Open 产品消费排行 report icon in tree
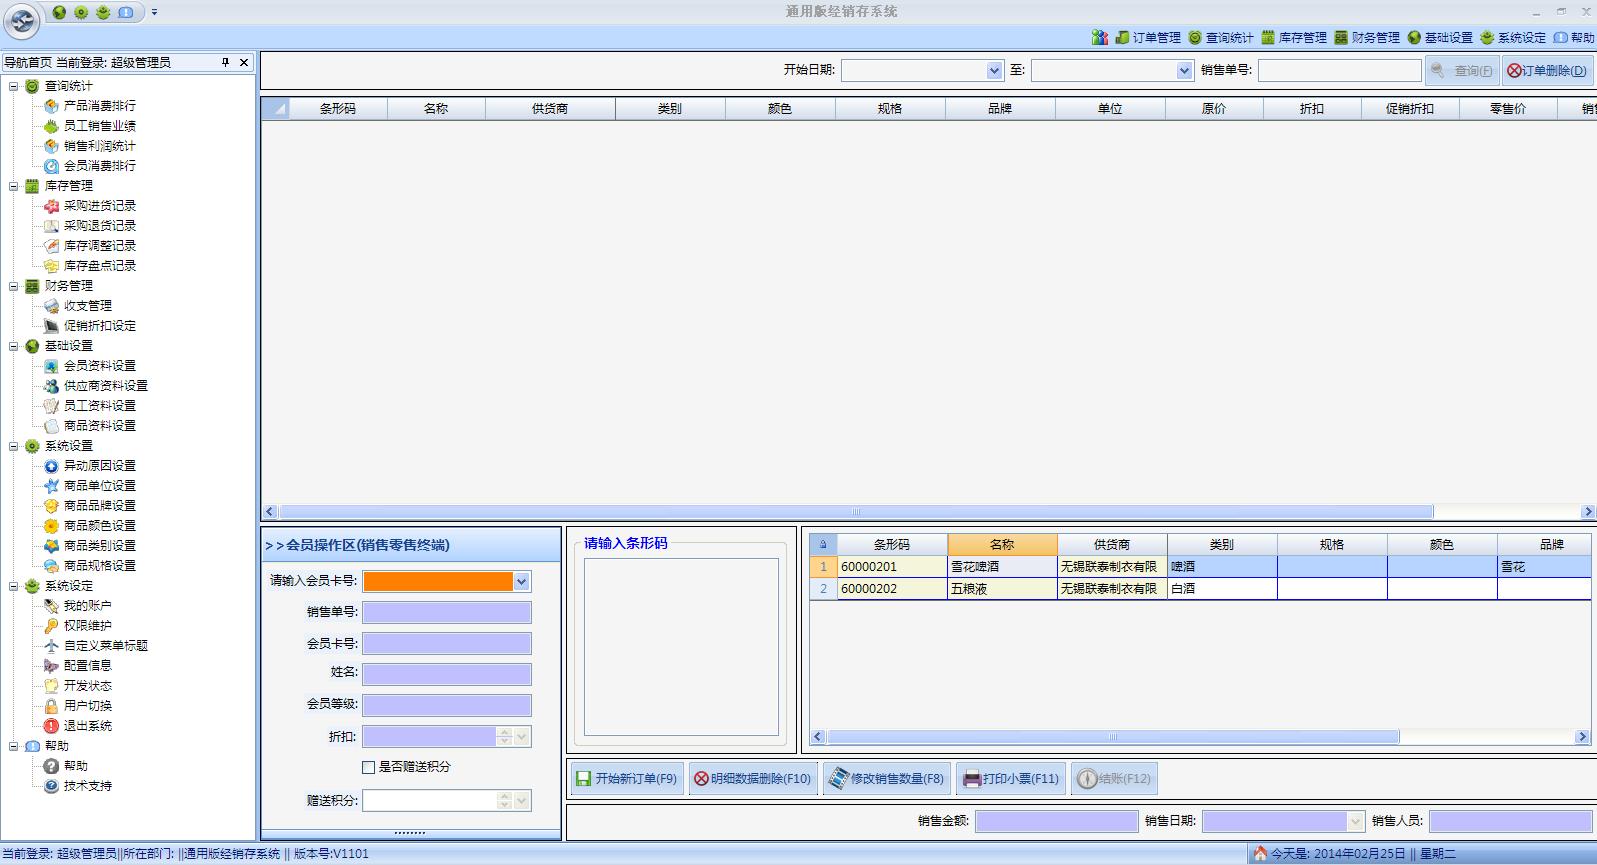 (x=51, y=106)
